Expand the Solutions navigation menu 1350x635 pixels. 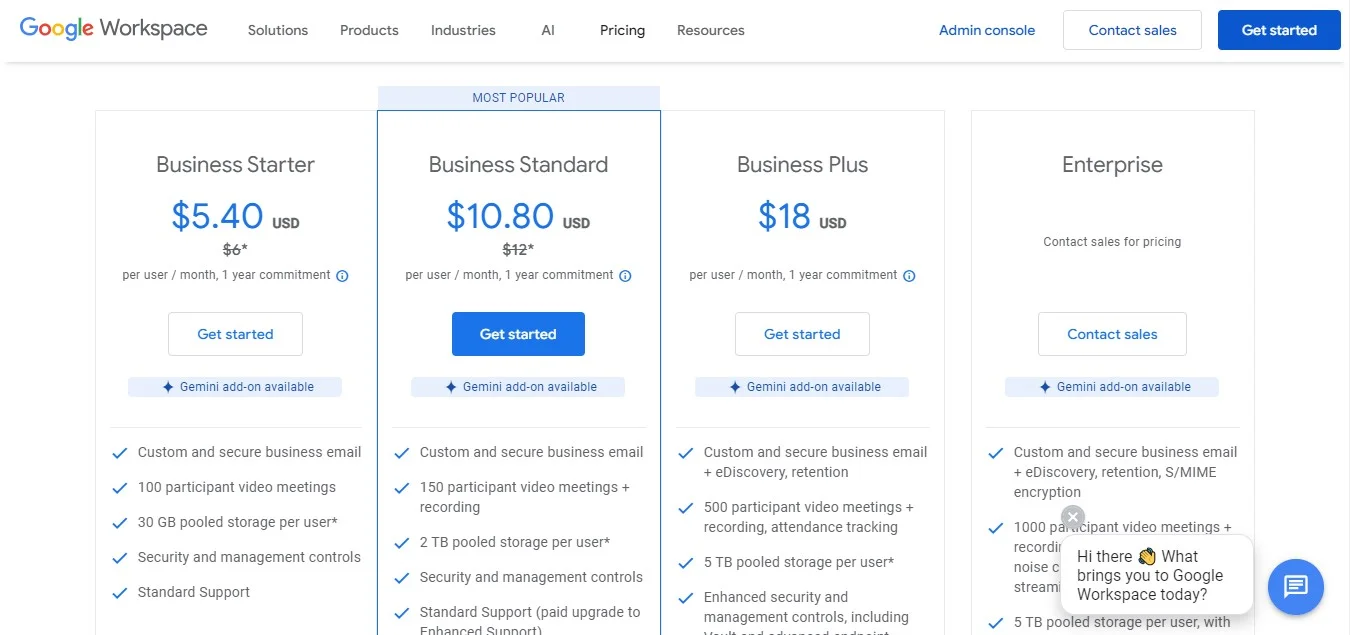click(x=277, y=30)
